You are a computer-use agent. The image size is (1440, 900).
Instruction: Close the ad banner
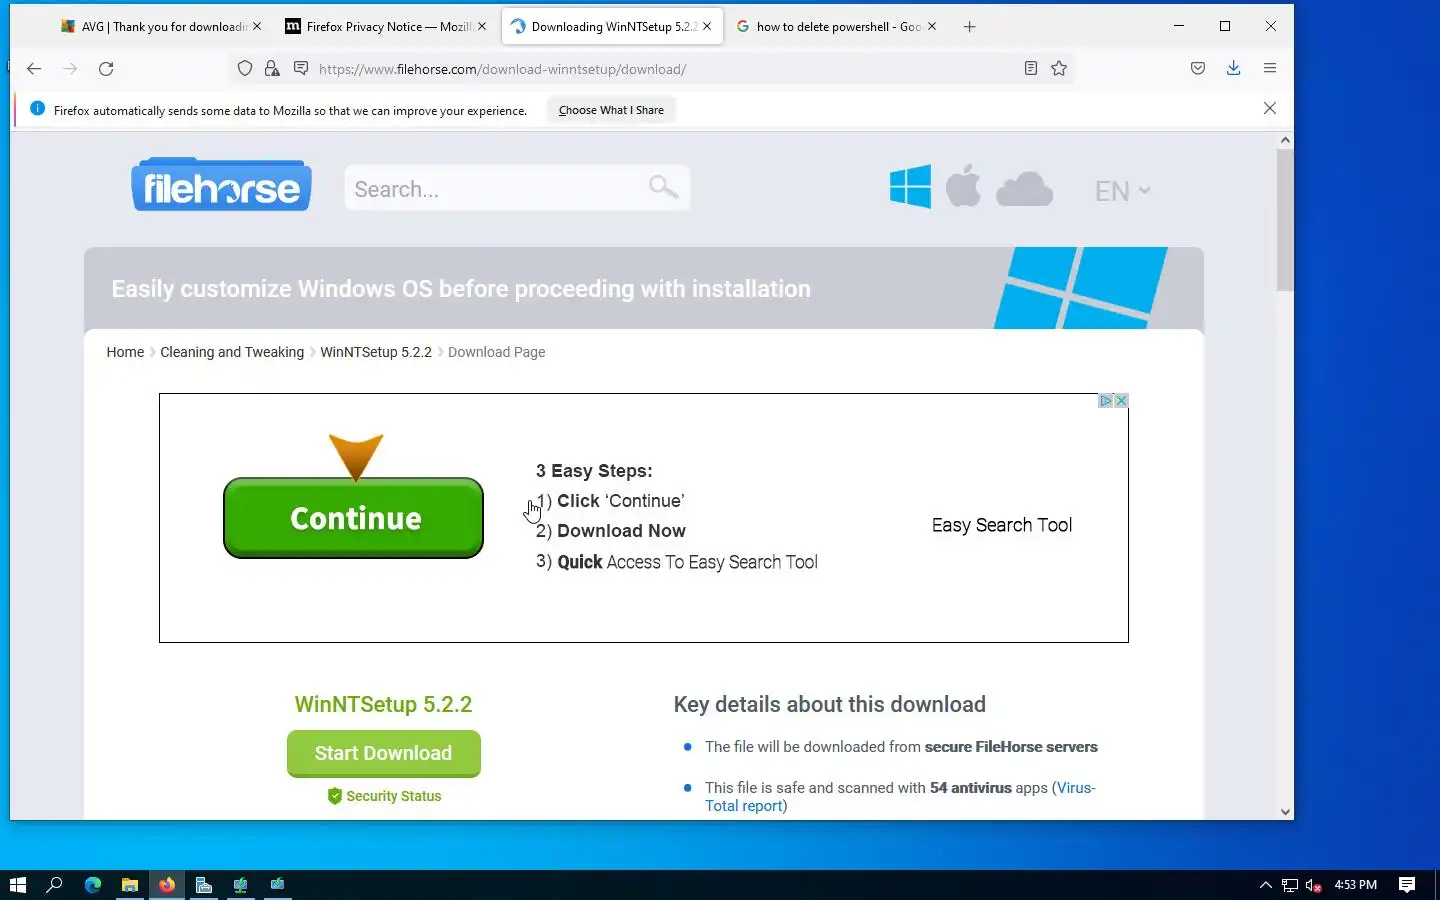1121,401
